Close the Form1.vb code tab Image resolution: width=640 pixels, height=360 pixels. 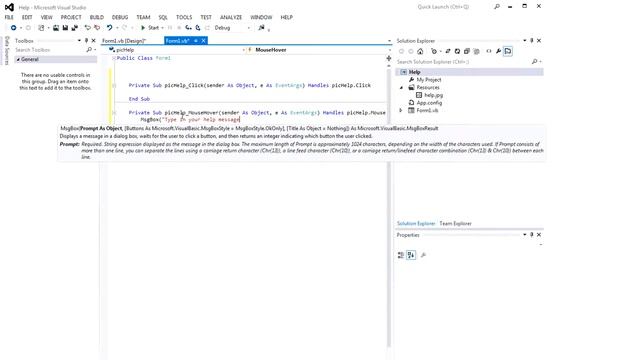click(203, 41)
